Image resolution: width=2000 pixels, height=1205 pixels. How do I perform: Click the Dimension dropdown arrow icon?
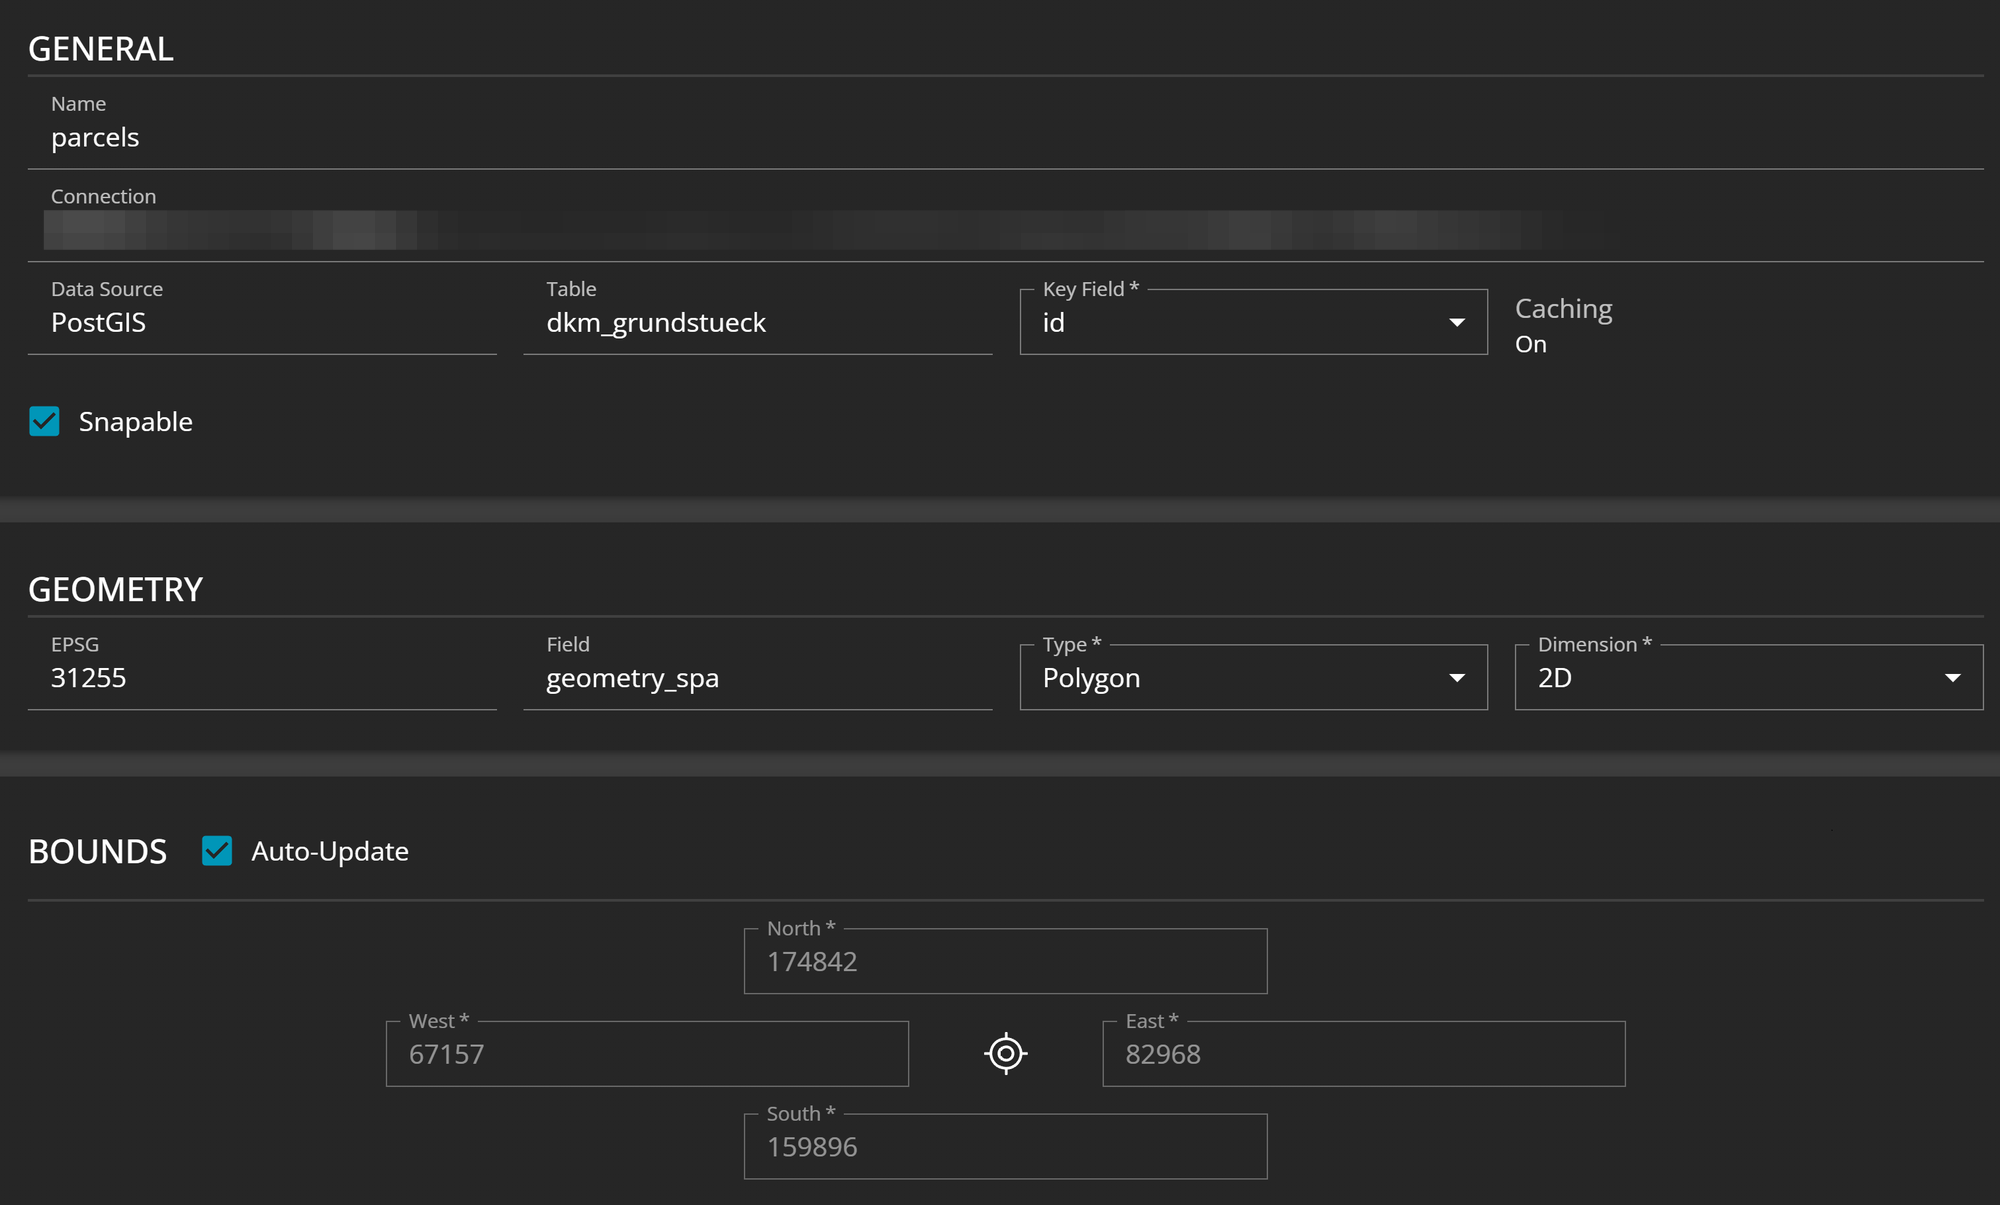click(1952, 678)
